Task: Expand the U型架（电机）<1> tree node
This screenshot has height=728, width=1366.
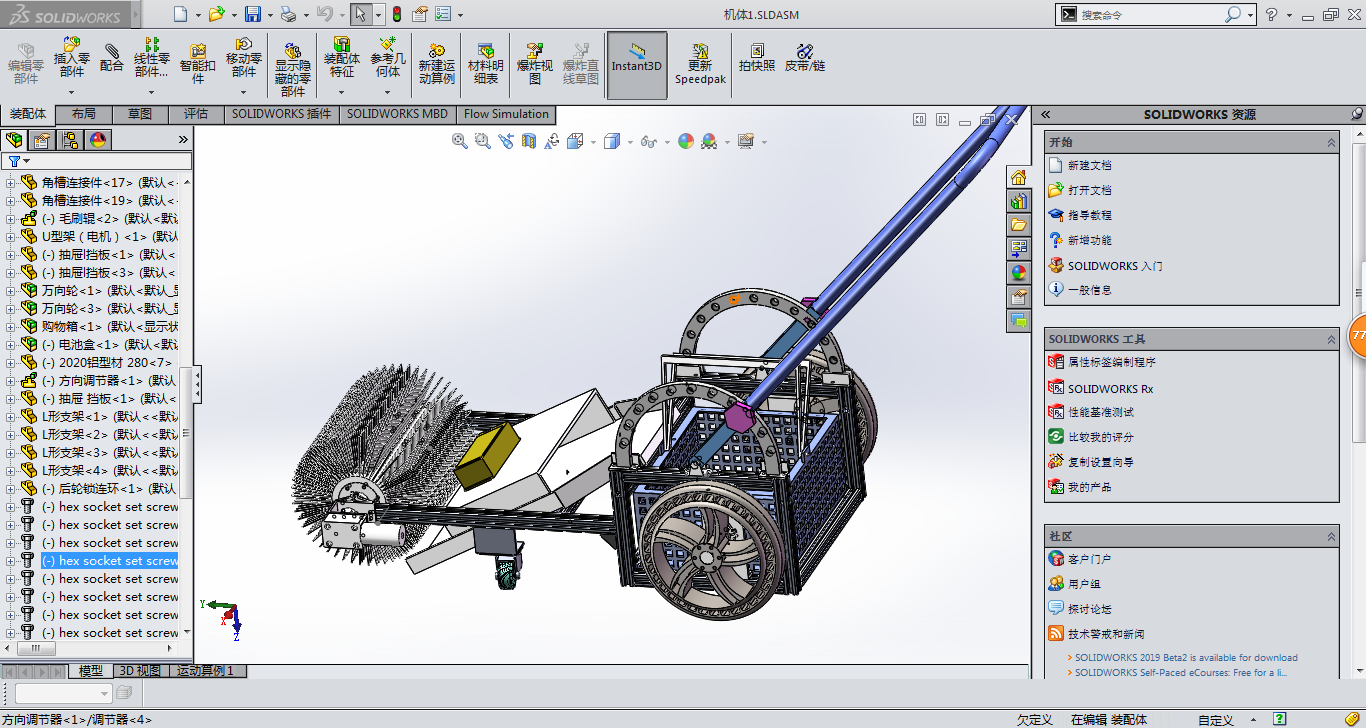Action: point(11,237)
